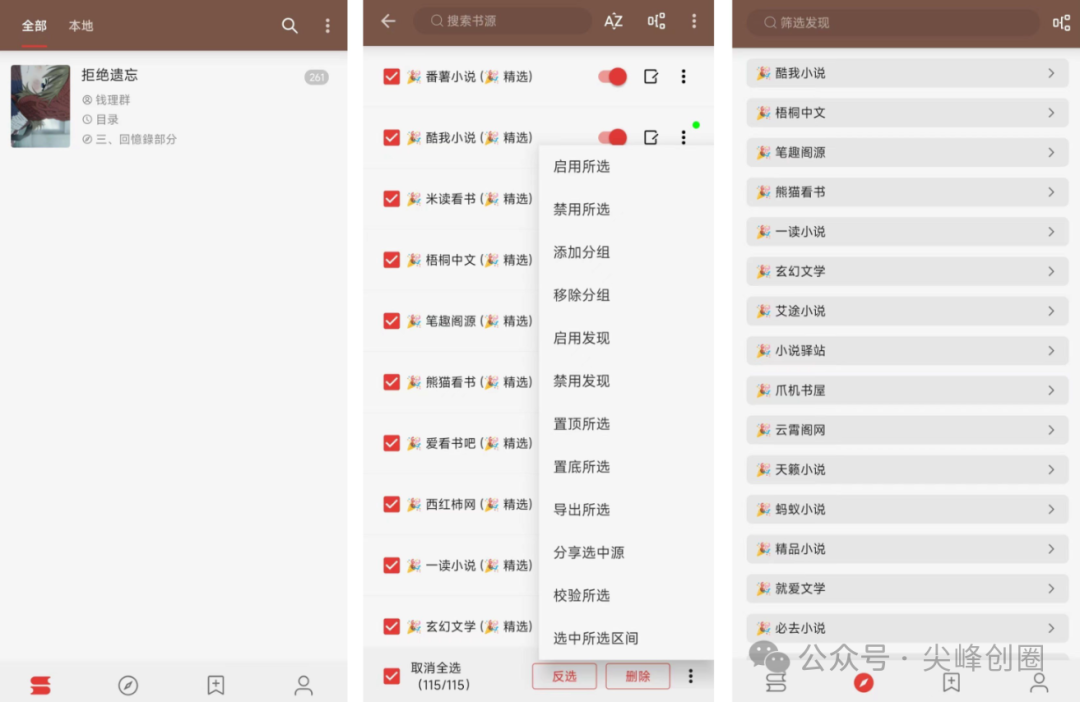Open bookmark icon in right screen
Screen dimensions: 1080x702
click(951, 683)
